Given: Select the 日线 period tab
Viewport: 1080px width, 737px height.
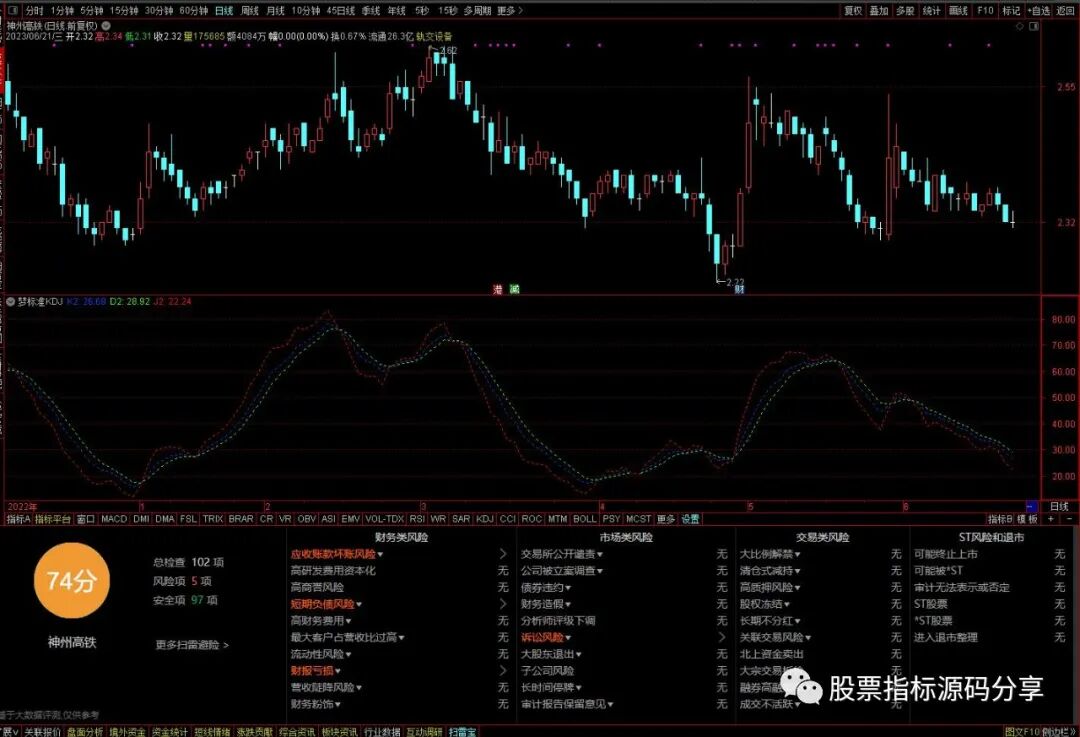Looking at the screenshot, I should (224, 10).
